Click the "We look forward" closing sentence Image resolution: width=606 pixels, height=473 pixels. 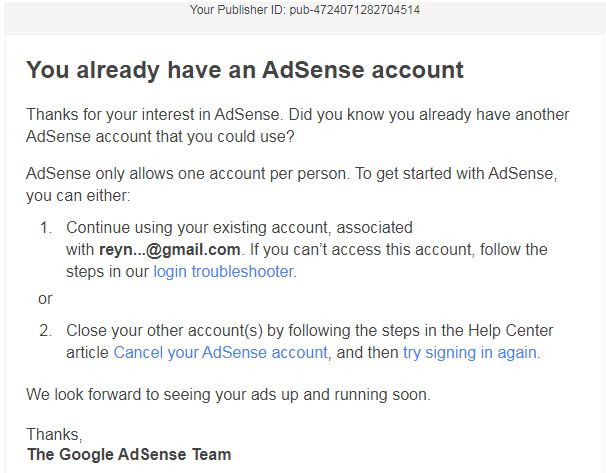tap(228, 394)
